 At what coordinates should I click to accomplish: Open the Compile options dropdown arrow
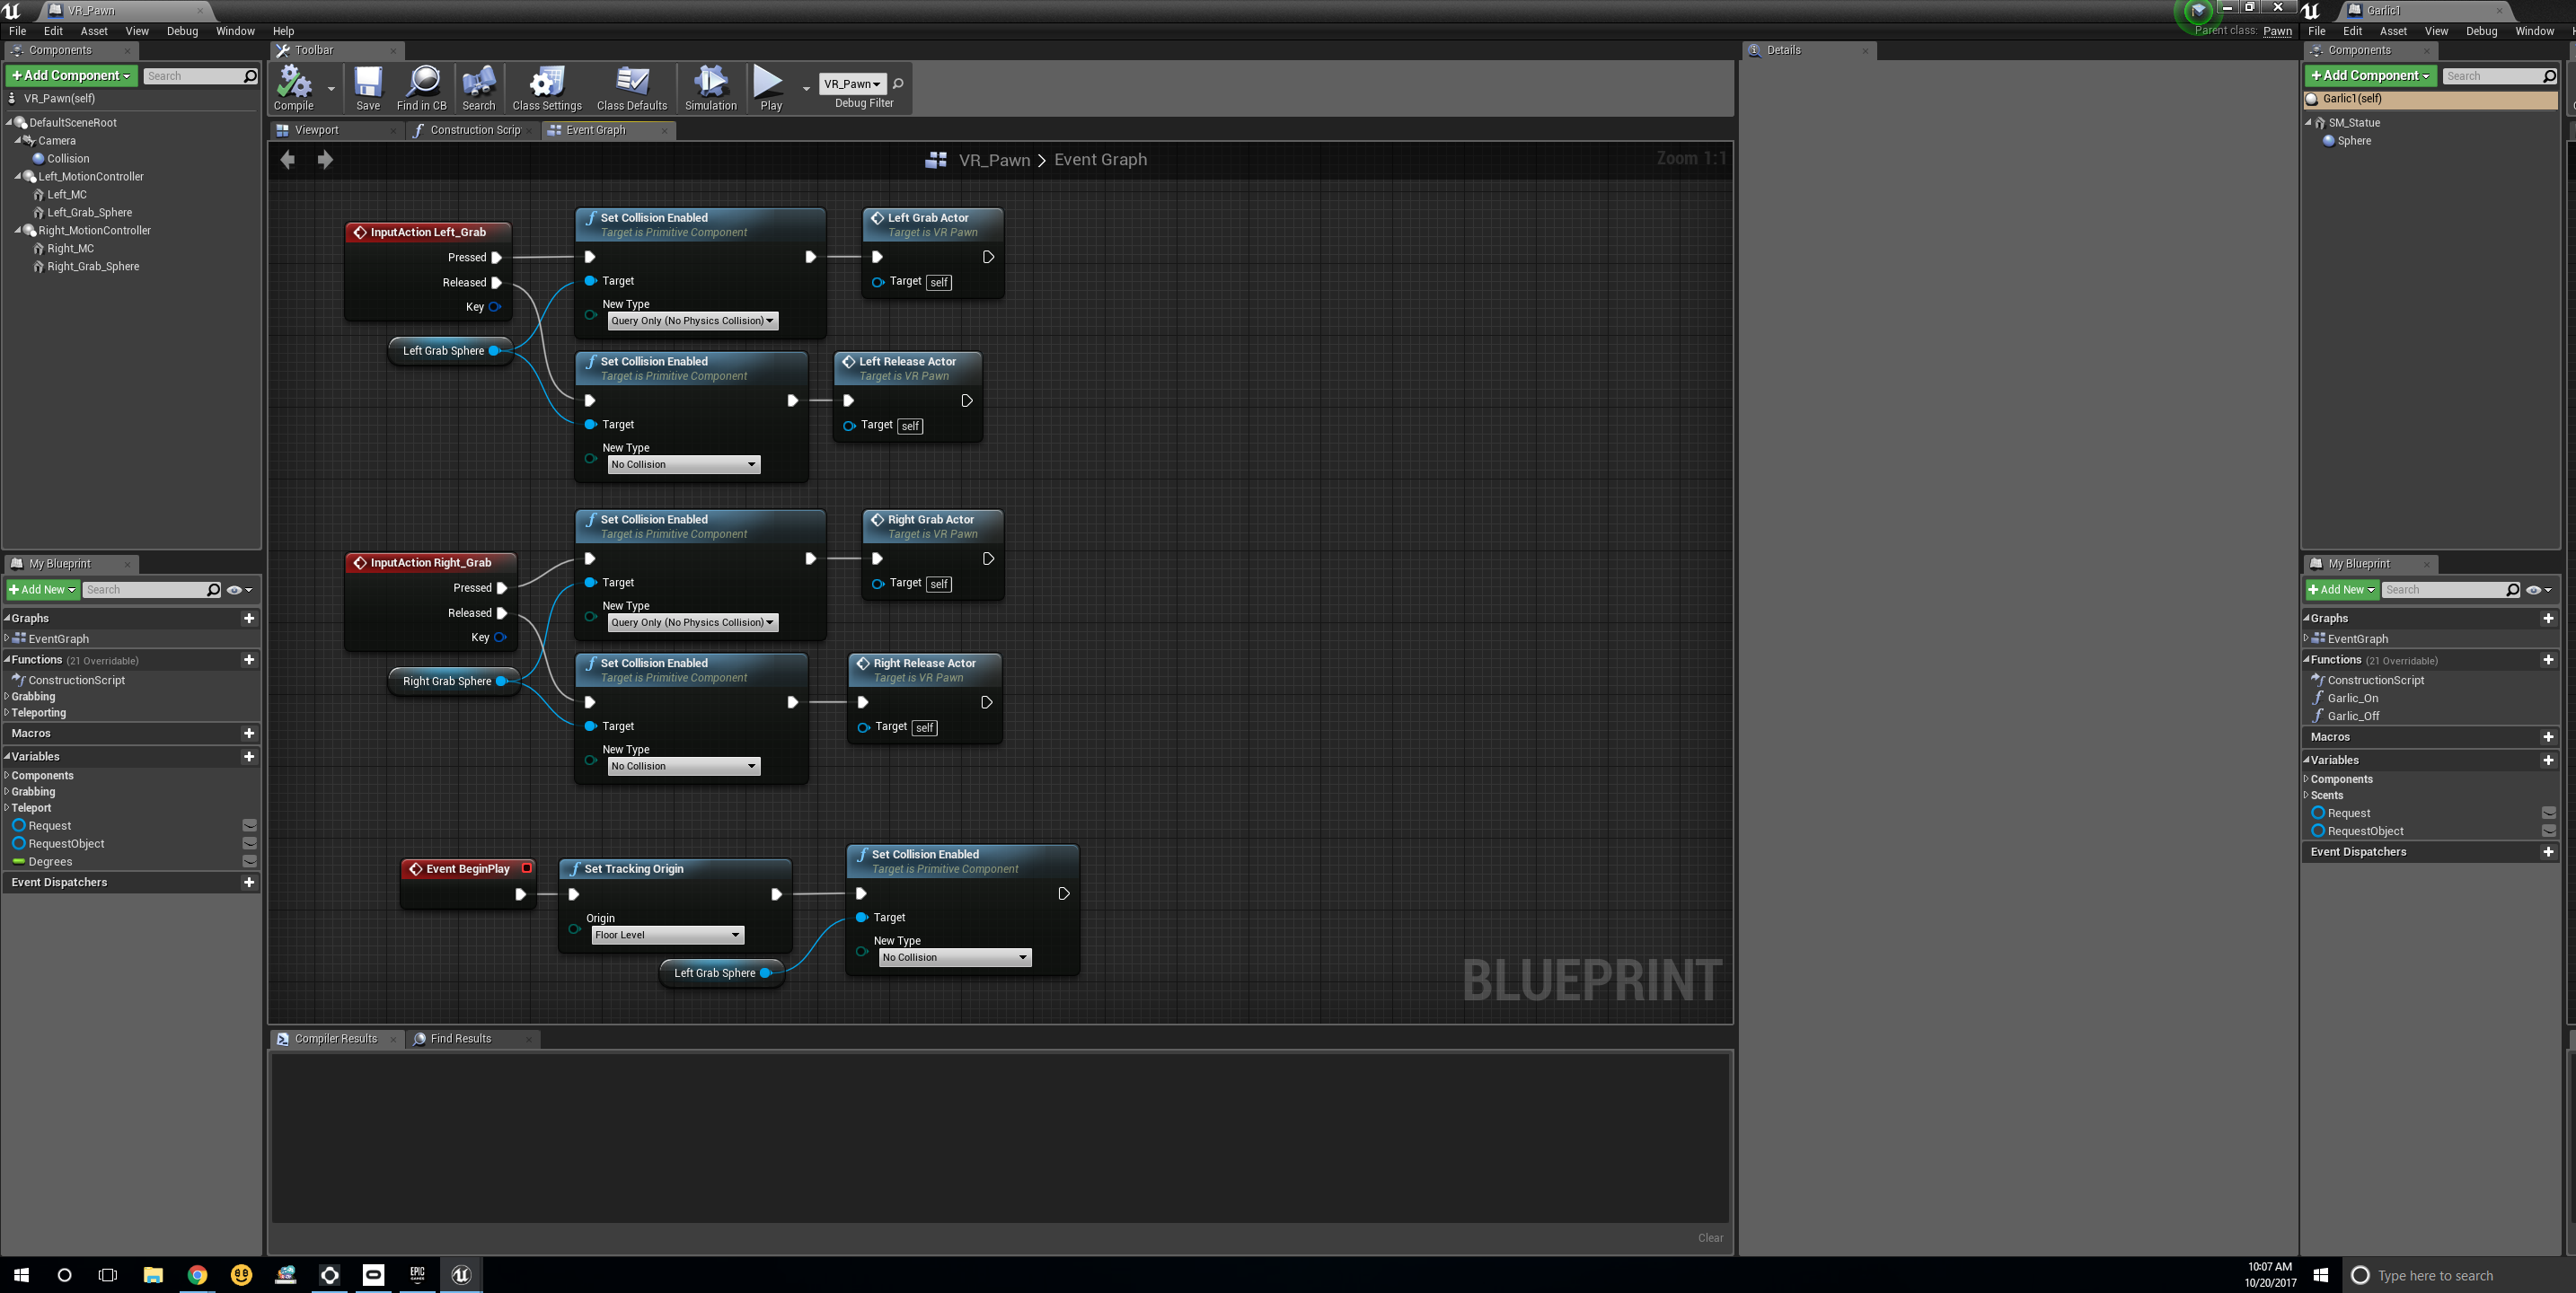click(x=331, y=88)
